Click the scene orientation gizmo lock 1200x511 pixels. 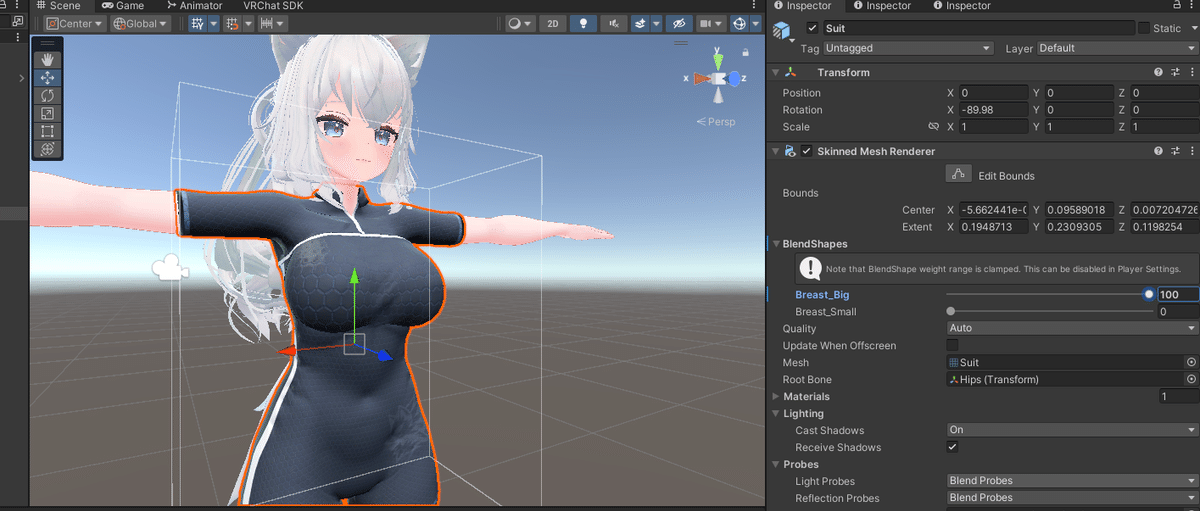744,52
